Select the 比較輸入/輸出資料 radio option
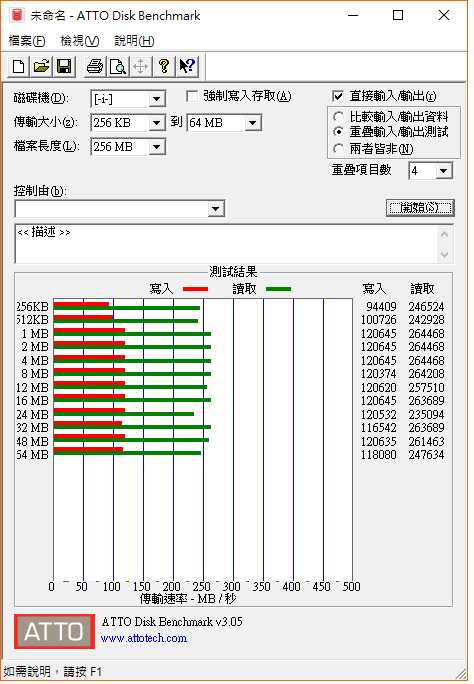 pos(339,117)
